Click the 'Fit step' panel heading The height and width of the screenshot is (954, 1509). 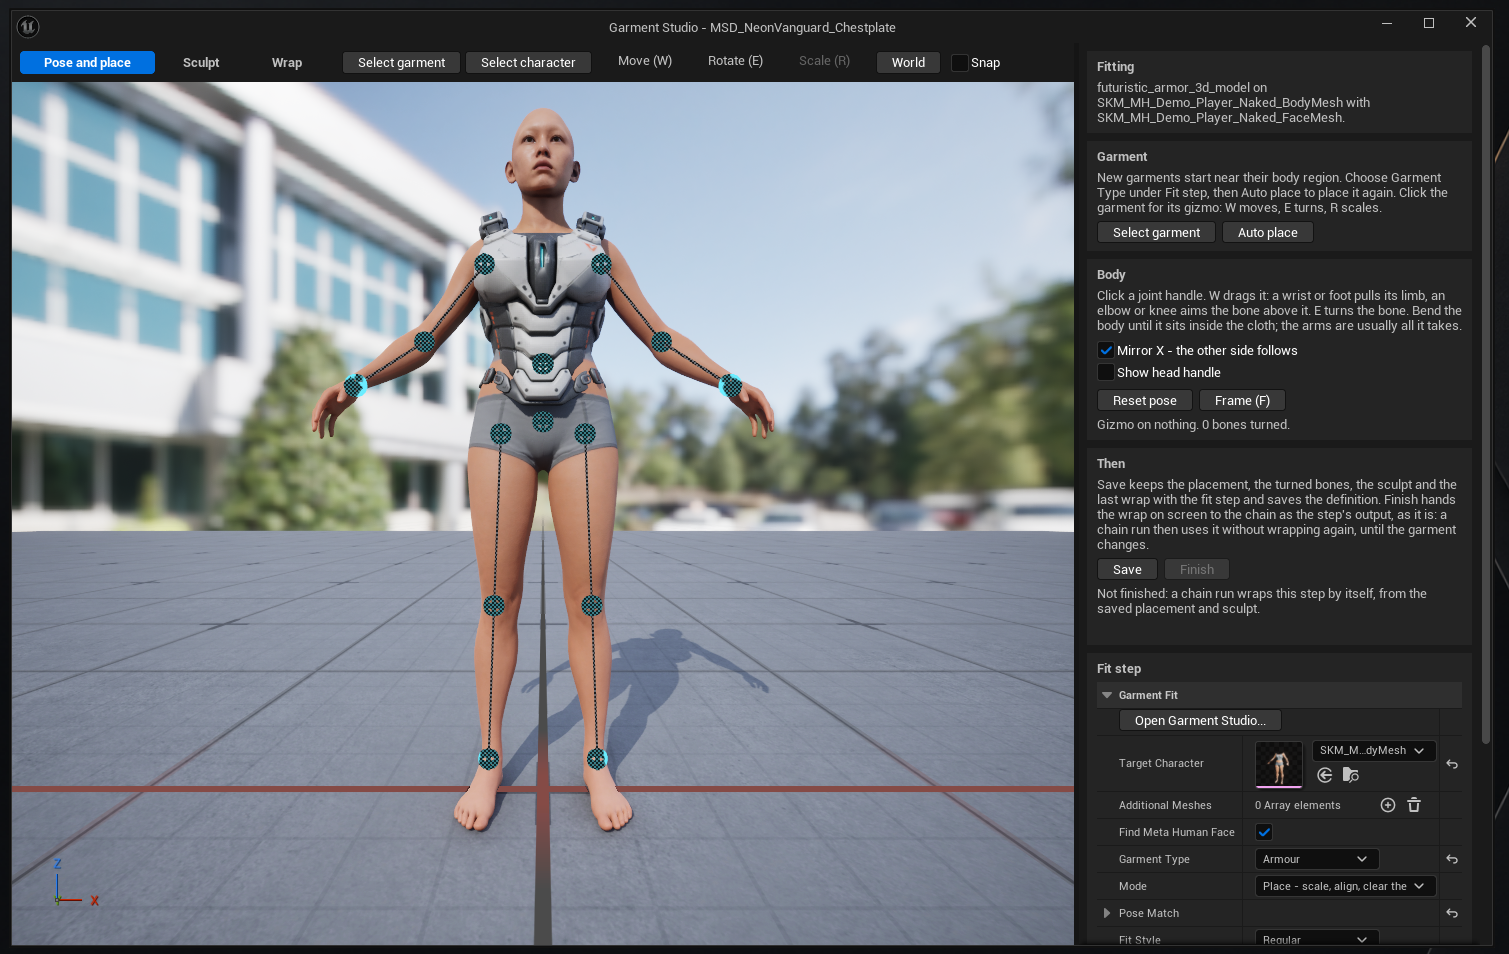pyautogui.click(x=1119, y=668)
